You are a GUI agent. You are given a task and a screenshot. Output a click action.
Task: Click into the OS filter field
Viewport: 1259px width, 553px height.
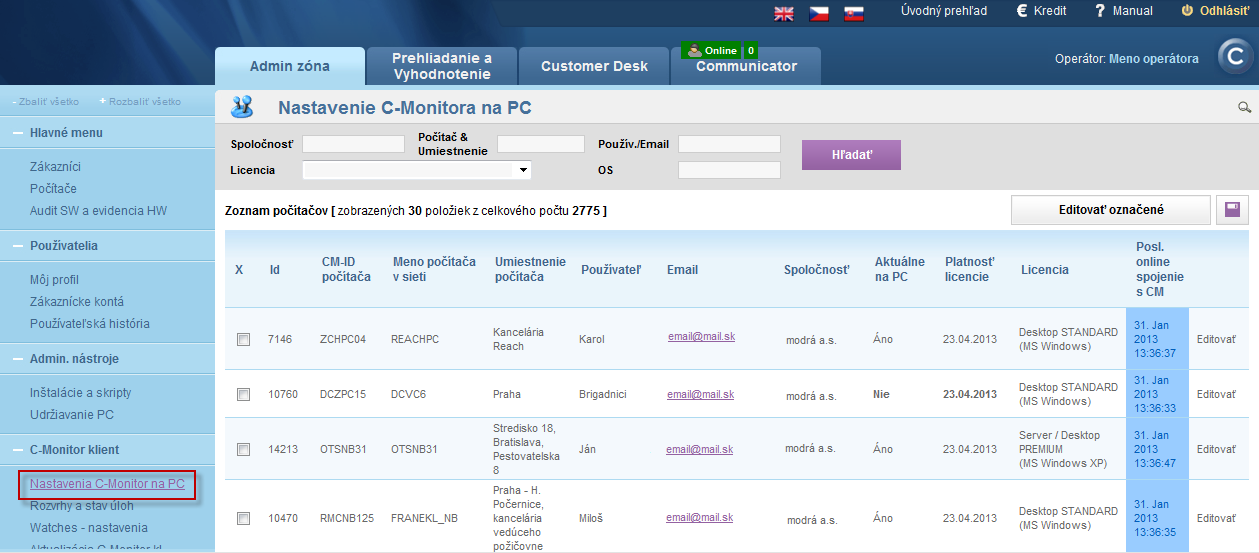click(729, 170)
